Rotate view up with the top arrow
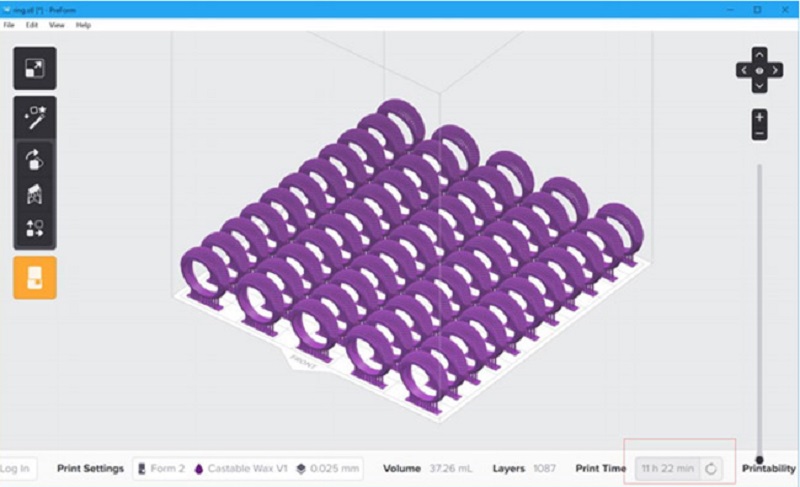This screenshot has height=487, width=800. [x=760, y=54]
